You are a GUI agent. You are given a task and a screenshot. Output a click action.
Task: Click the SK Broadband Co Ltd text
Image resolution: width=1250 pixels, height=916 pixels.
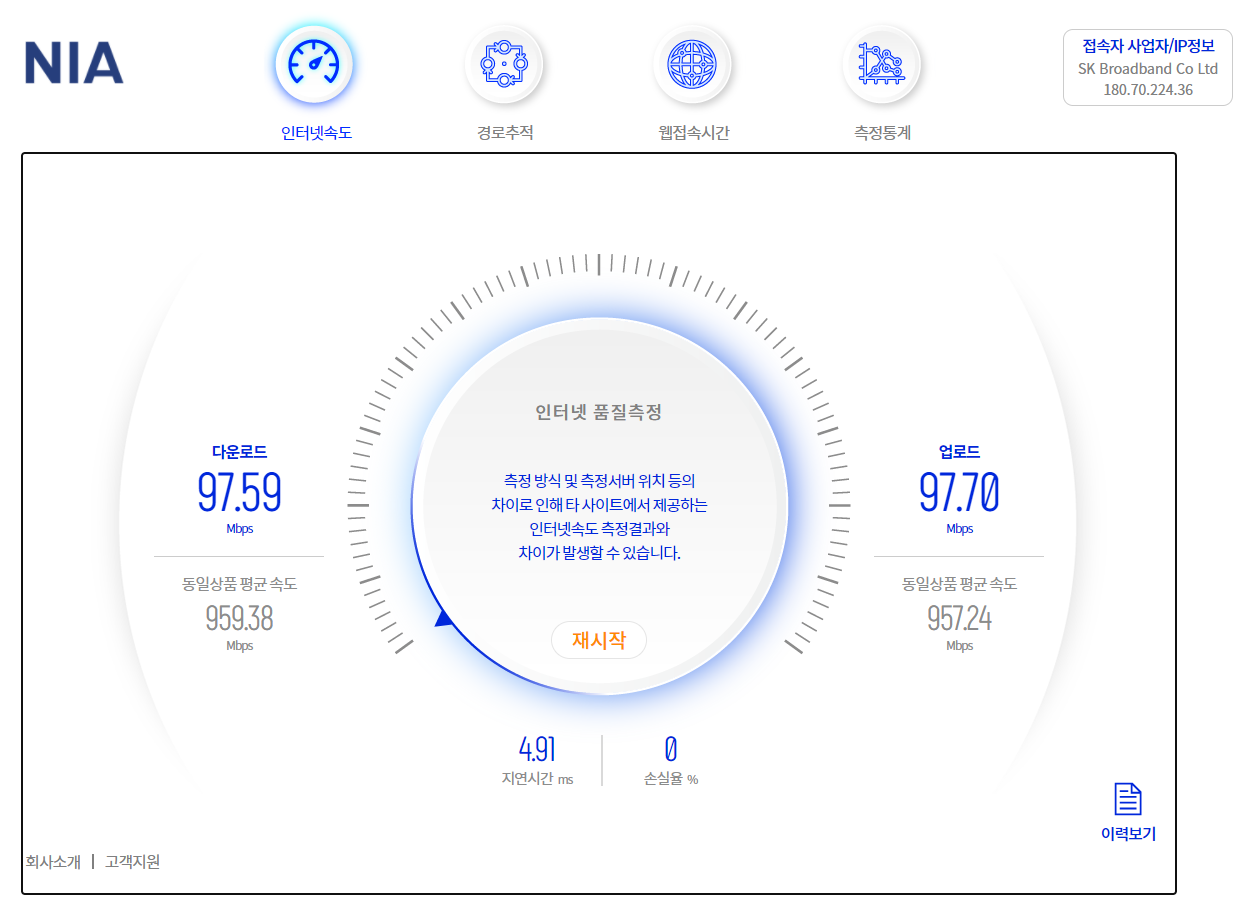point(1148,69)
